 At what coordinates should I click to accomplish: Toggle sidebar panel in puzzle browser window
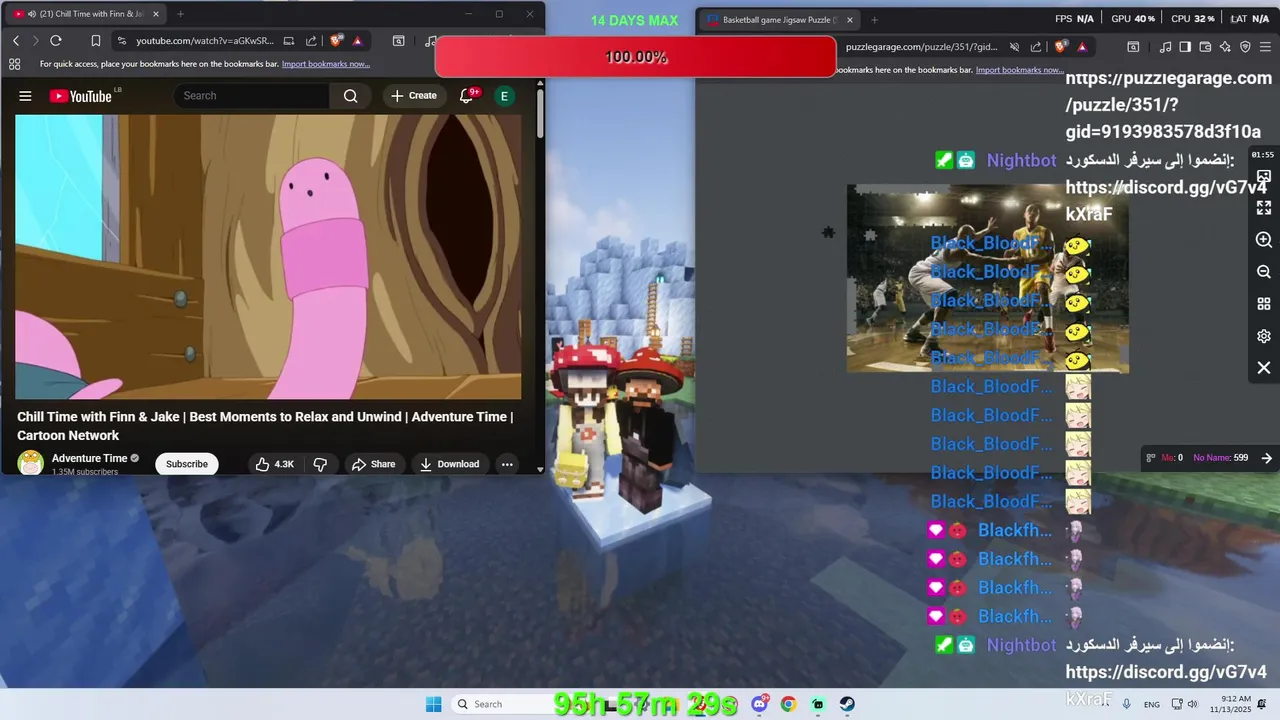[1185, 47]
